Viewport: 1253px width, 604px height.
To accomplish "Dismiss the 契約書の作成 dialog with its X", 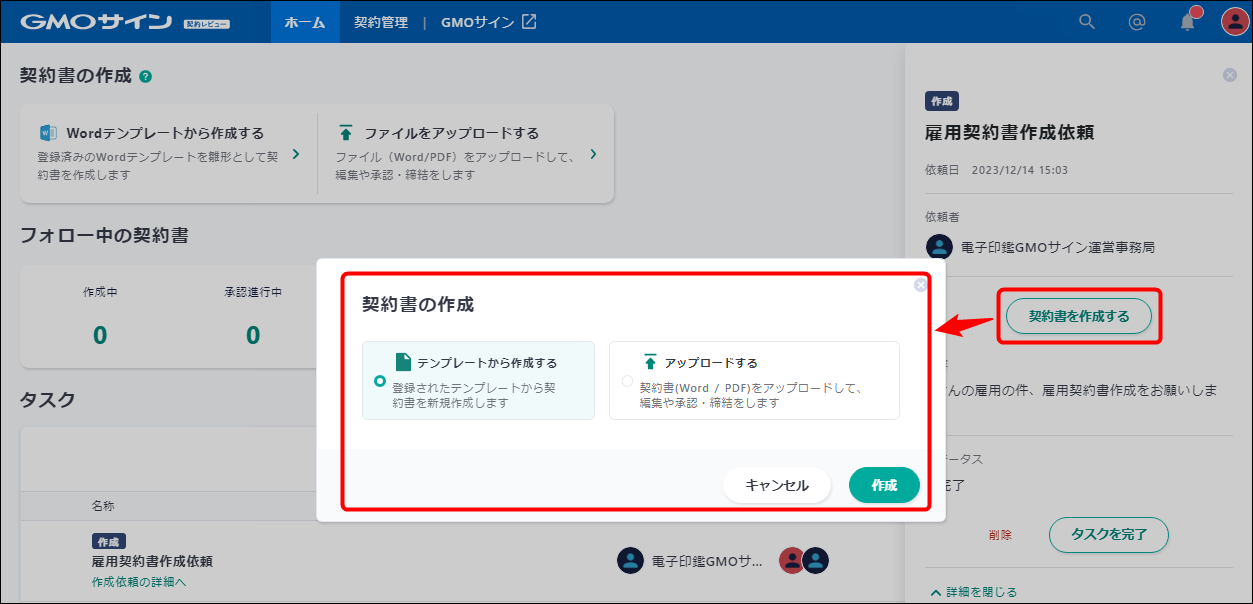I will (920, 284).
